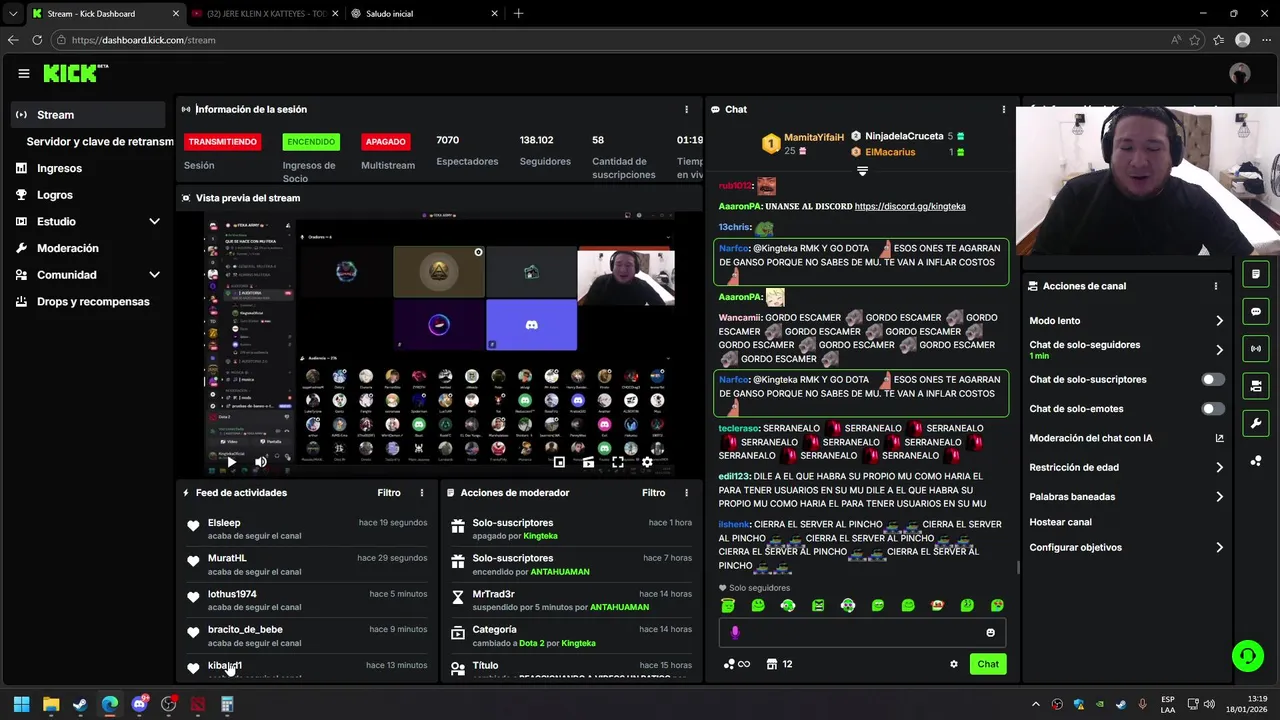Open a new browser tab
1280x720 pixels.
click(x=518, y=14)
